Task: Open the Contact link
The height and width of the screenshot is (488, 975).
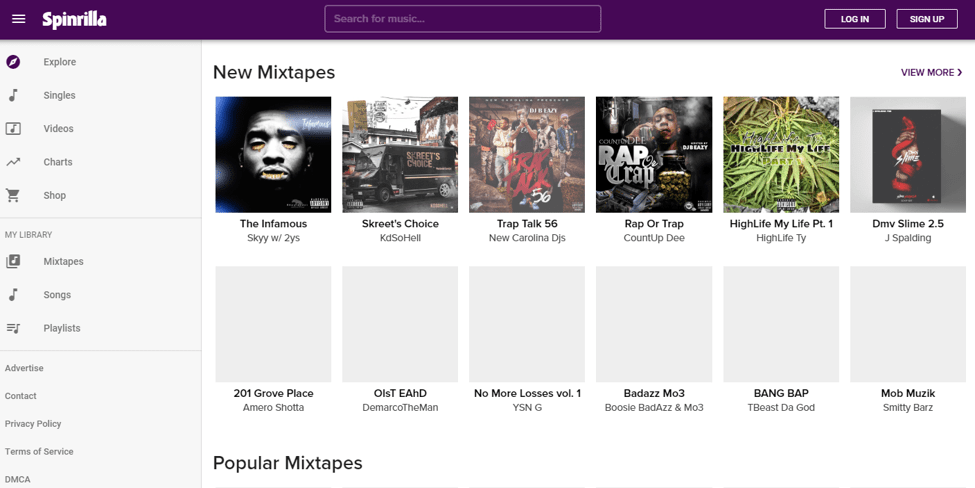Action: (x=21, y=396)
